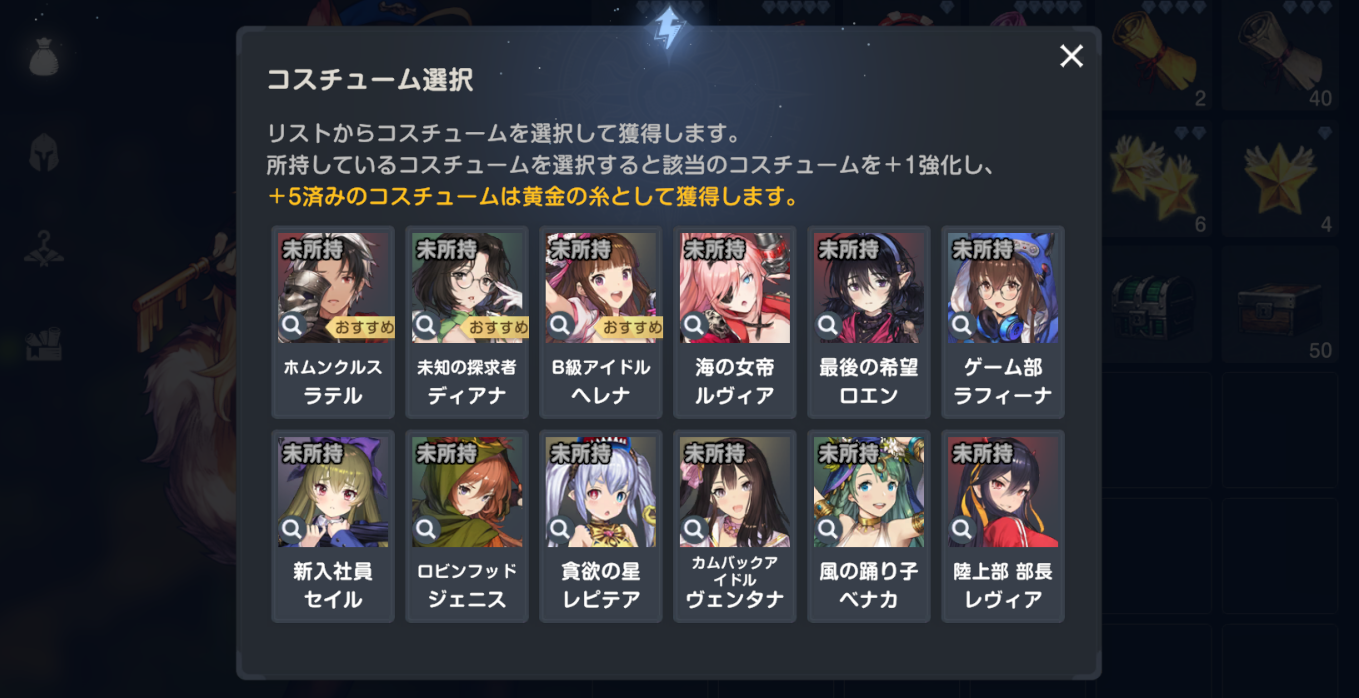Choose ゲーム部 ラフィーナ costume card
1359x698 pixels.
pos(1003,322)
